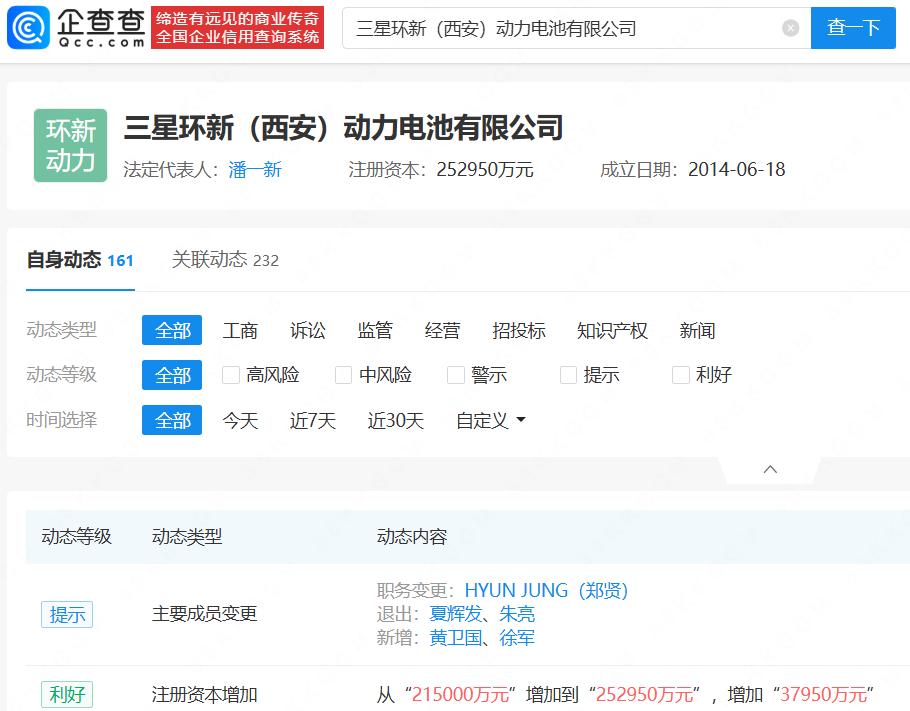
Task: Open legal representative 潘一新 profile
Action: (x=256, y=170)
